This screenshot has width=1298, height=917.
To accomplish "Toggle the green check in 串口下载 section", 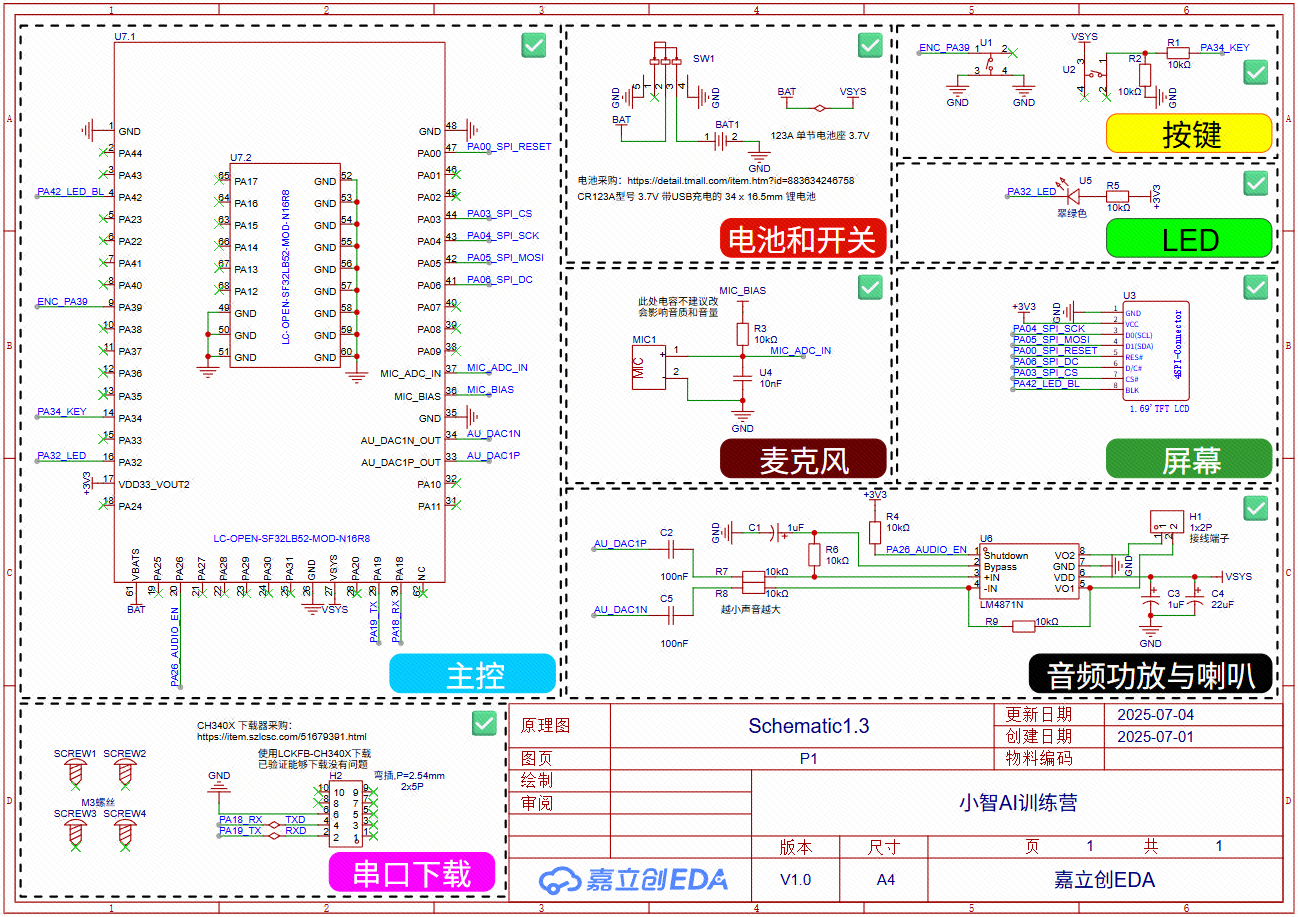I will click(x=484, y=724).
